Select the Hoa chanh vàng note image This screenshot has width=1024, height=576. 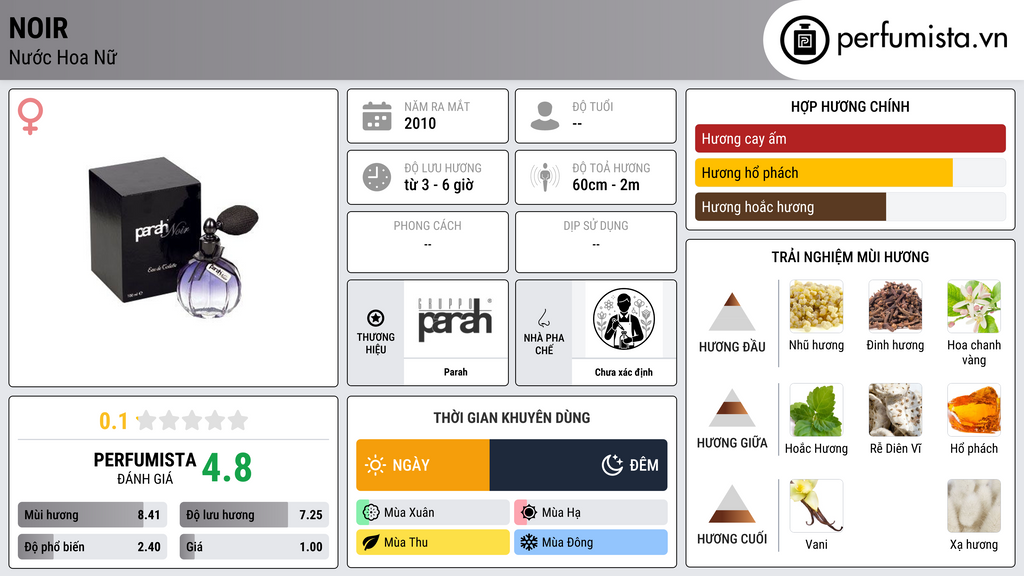tap(974, 306)
